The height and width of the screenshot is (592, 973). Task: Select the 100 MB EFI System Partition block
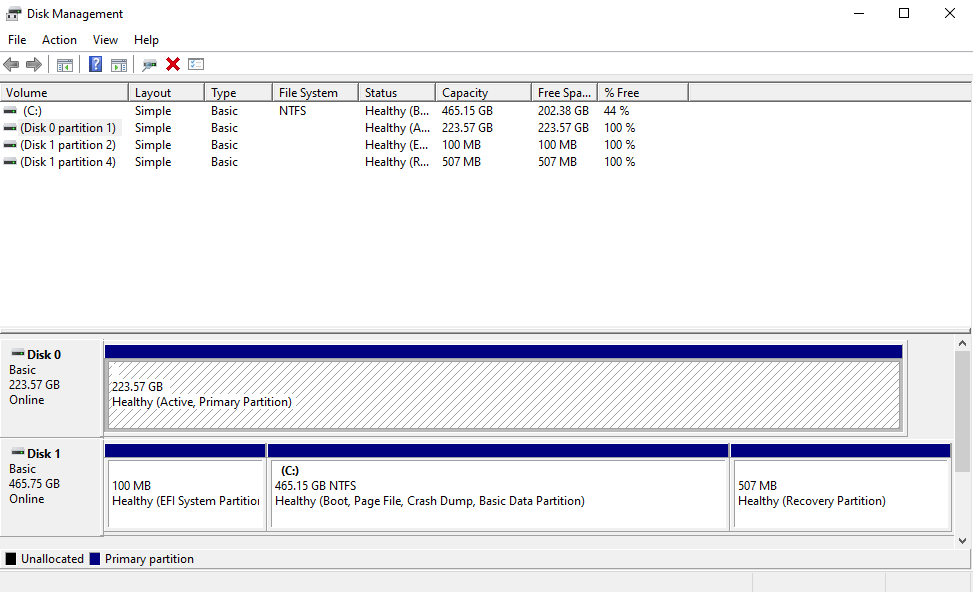tap(186, 493)
